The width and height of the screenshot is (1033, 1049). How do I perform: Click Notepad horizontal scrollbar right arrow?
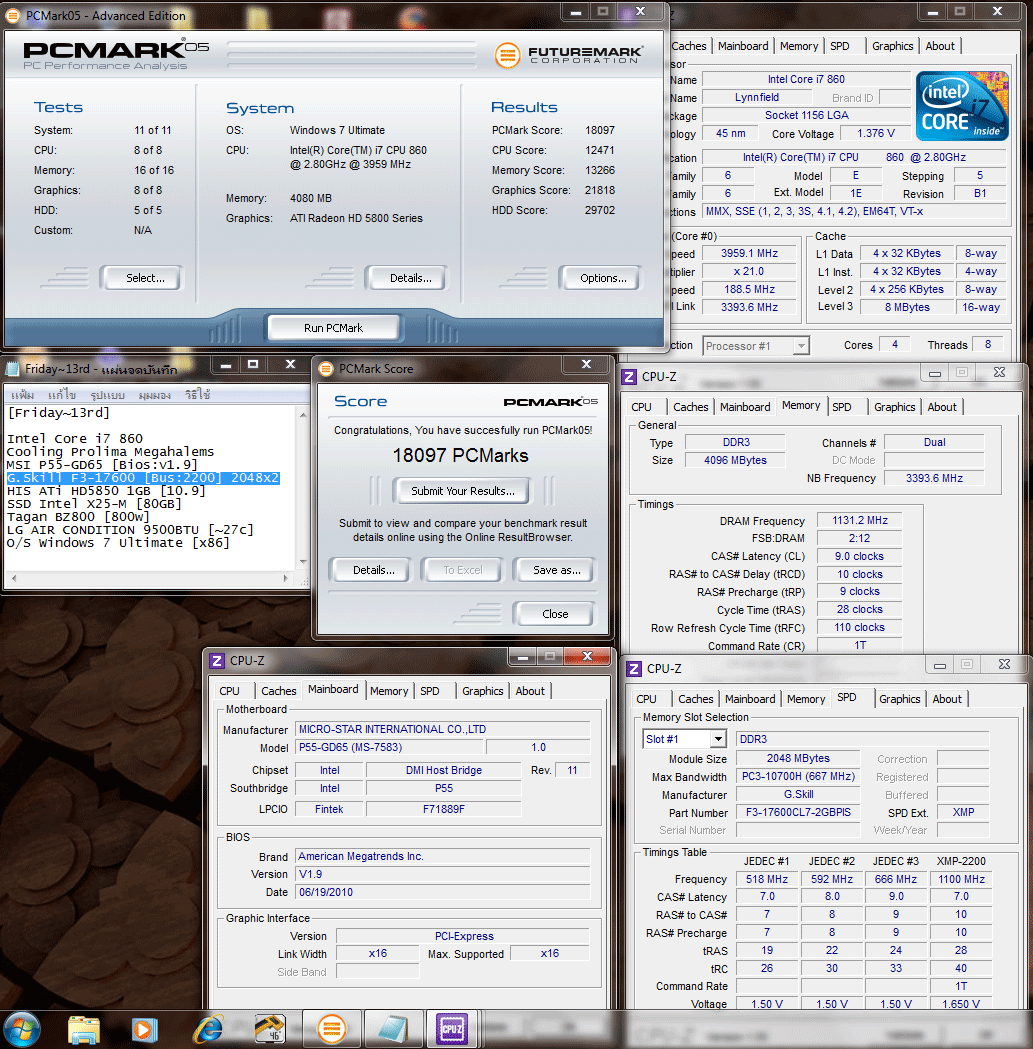[x=286, y=578]
